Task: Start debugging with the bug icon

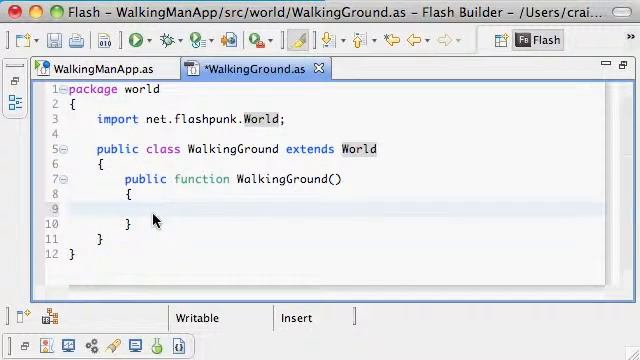Action: pos(167,40)
